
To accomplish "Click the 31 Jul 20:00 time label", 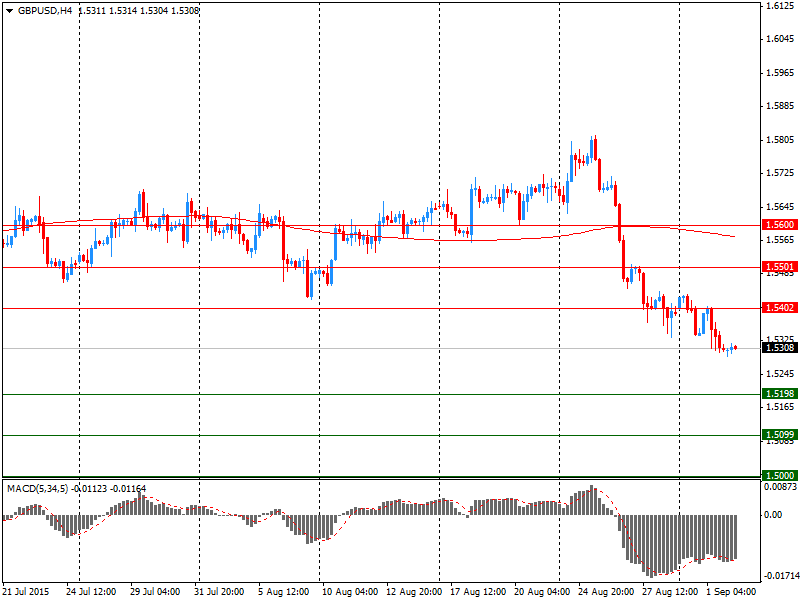I will [219, 592].
